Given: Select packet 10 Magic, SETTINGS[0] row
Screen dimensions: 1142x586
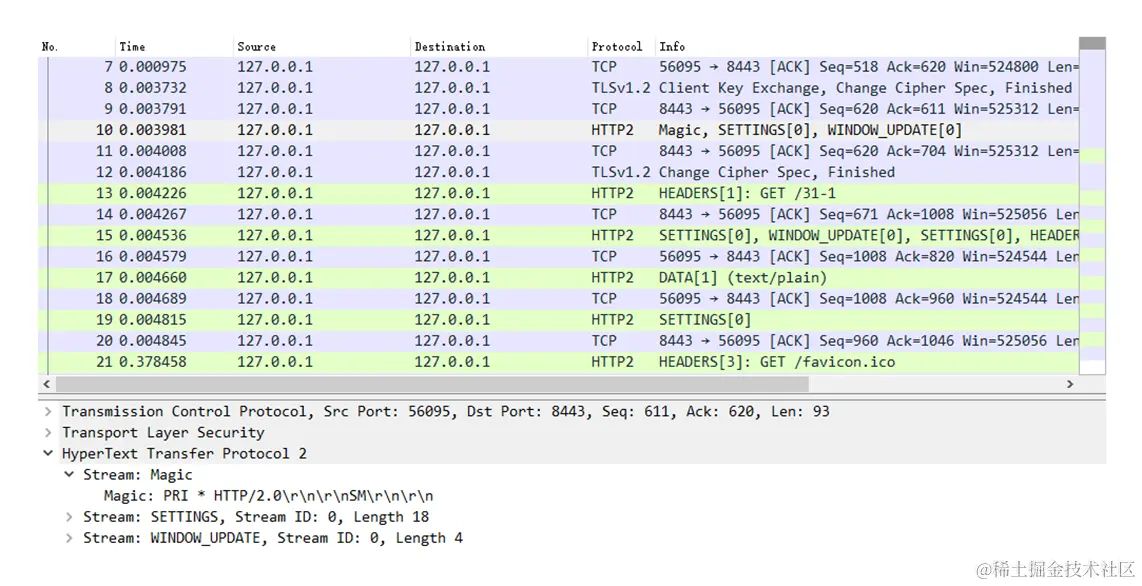Looking at the screenshot, I should pos(558,130).
